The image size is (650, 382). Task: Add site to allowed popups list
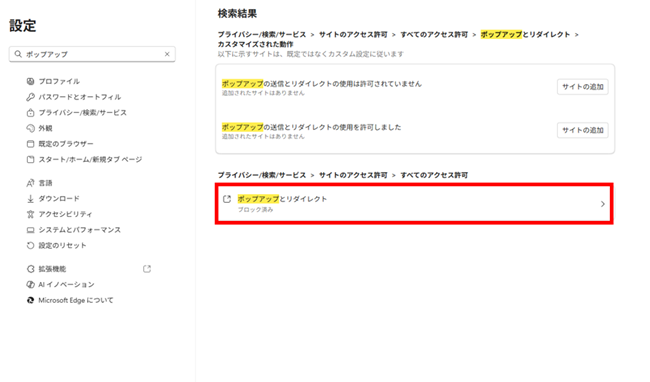pos(582,130)
